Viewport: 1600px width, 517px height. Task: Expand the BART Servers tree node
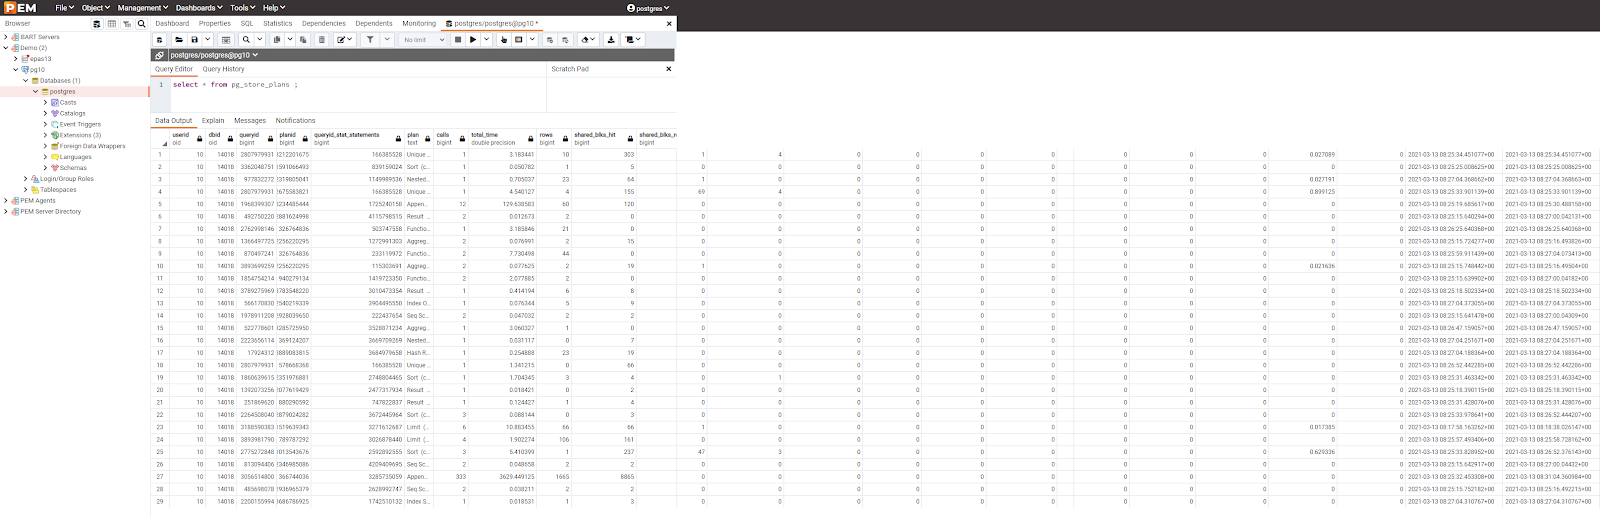point(6,37)
